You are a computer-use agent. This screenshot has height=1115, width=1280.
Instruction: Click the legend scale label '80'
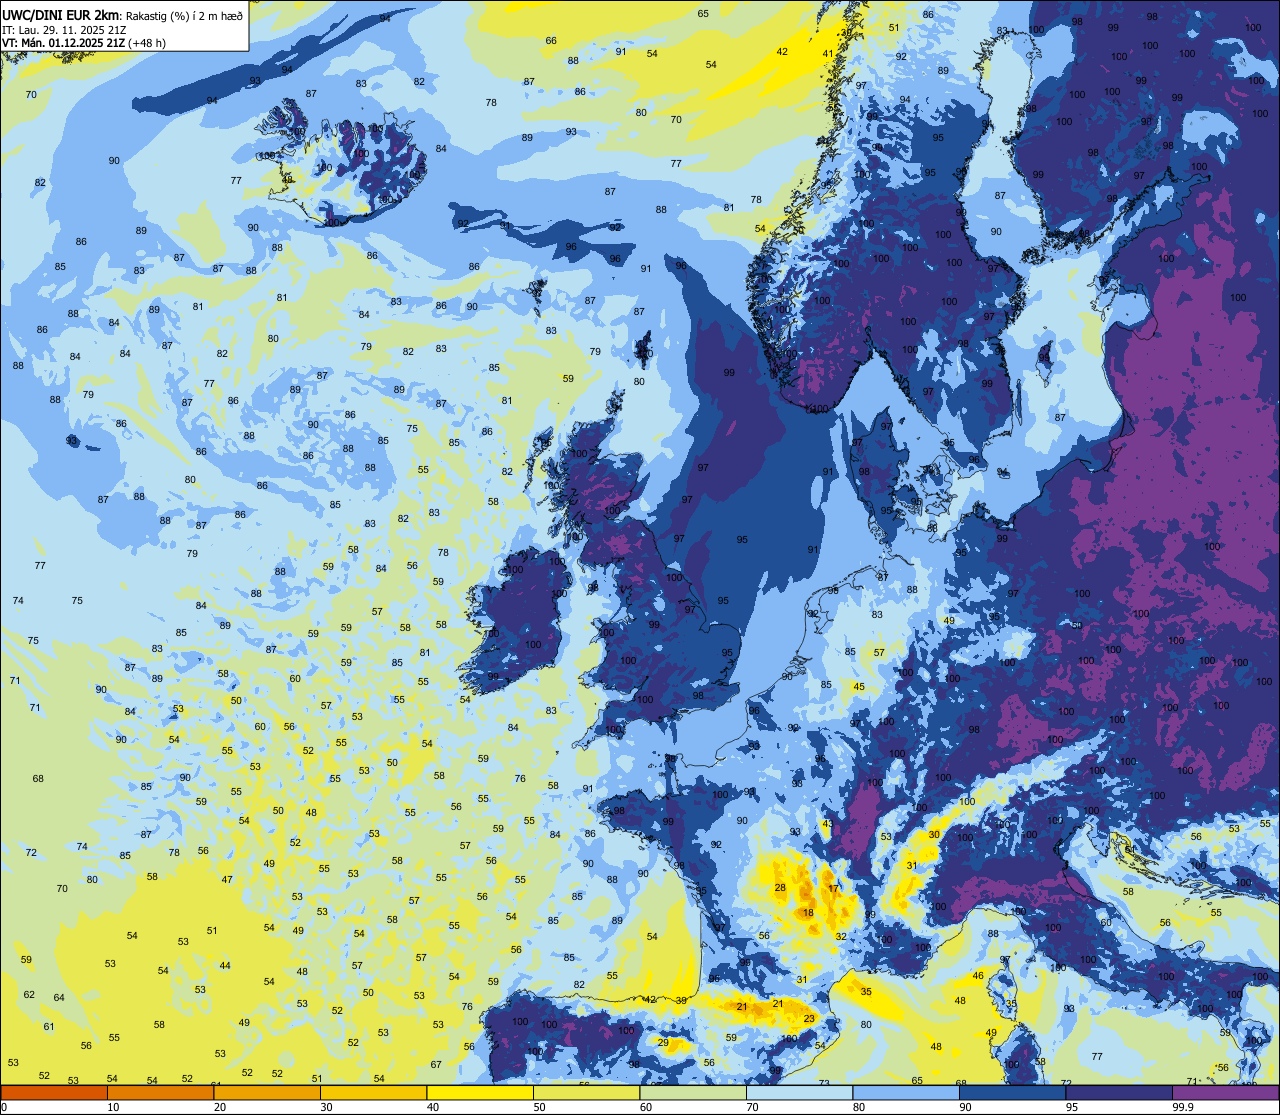pyautogui.click(x=859, y=1107)
